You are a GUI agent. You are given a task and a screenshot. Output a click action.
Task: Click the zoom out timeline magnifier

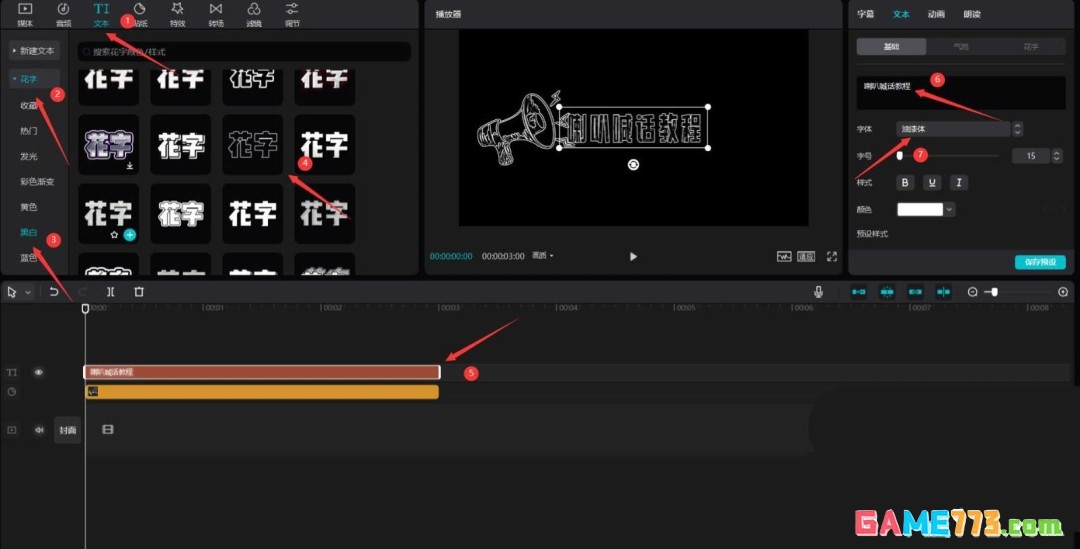(973, 292)
